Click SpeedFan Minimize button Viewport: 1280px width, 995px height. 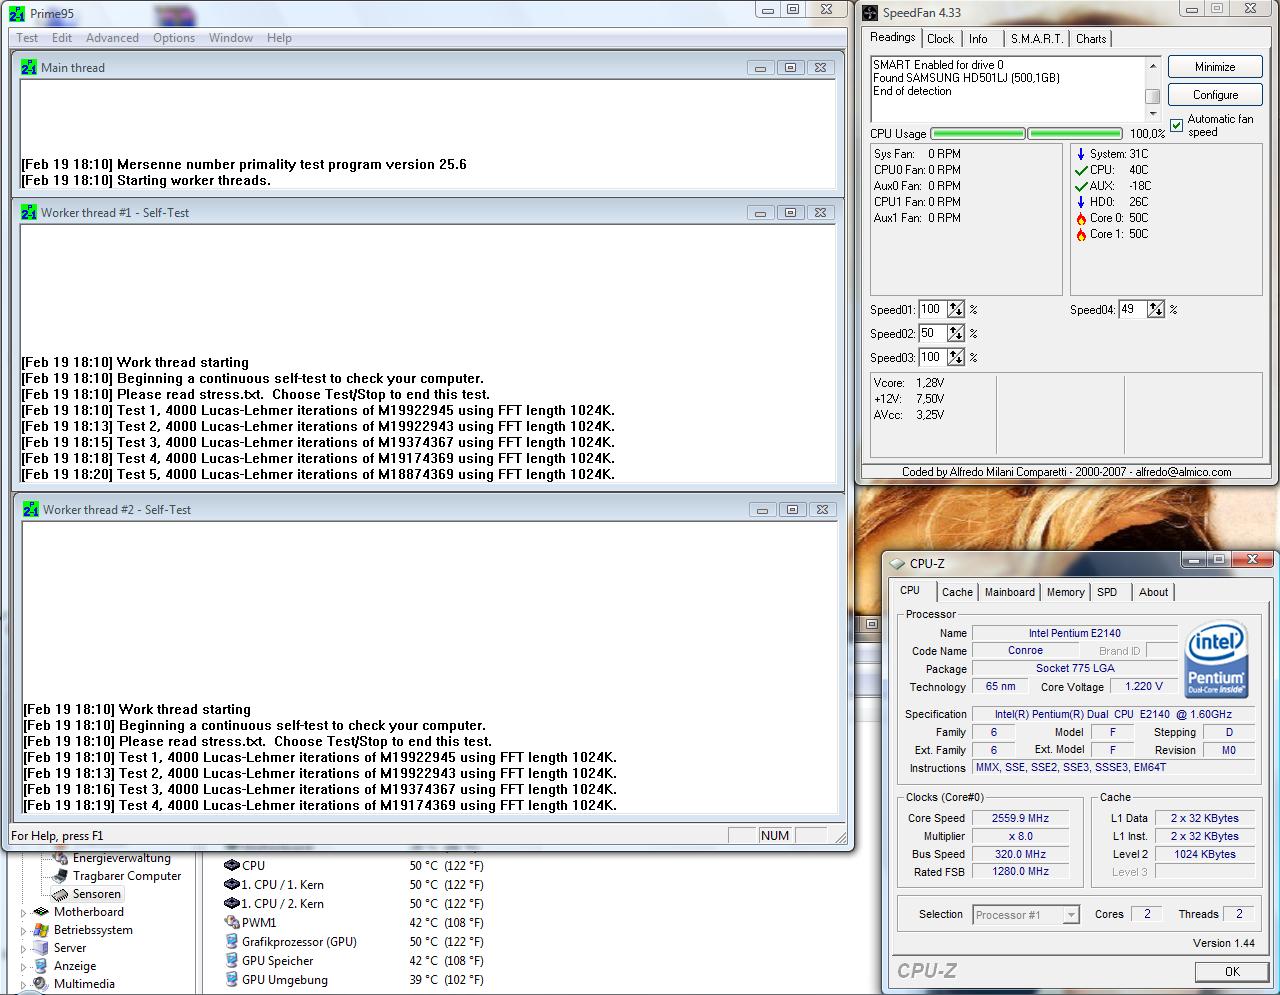1215,67
